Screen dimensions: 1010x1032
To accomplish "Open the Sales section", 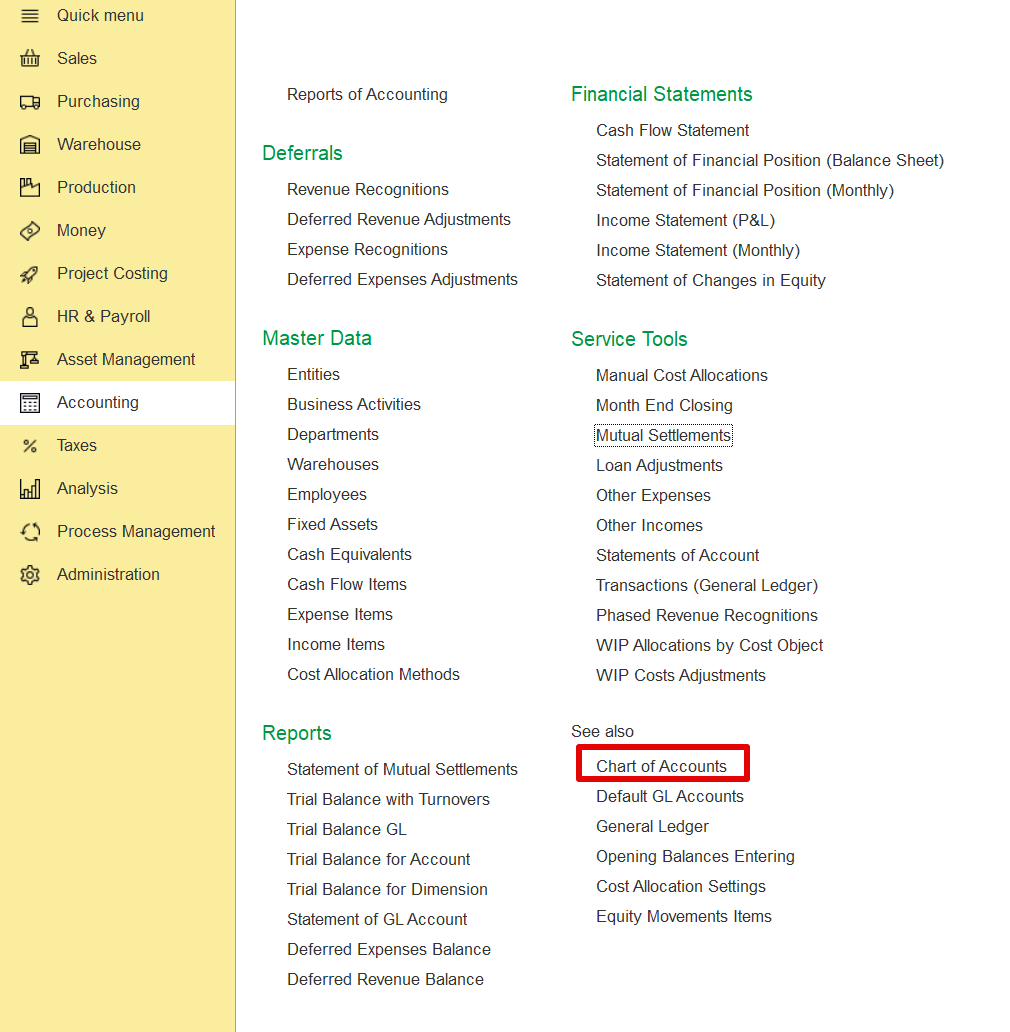I will coord(77,59).
